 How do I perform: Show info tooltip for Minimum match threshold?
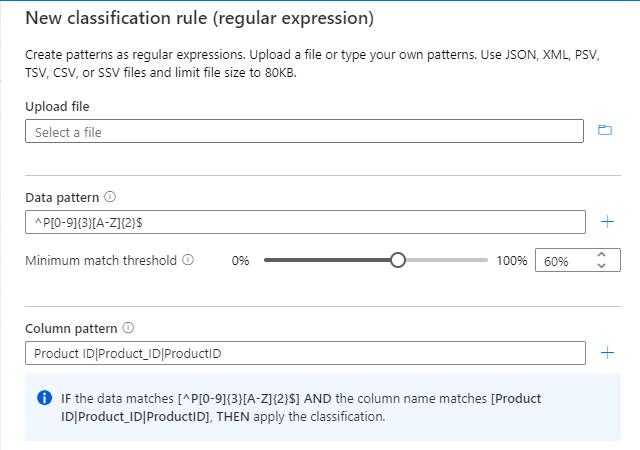pos(188,260)
